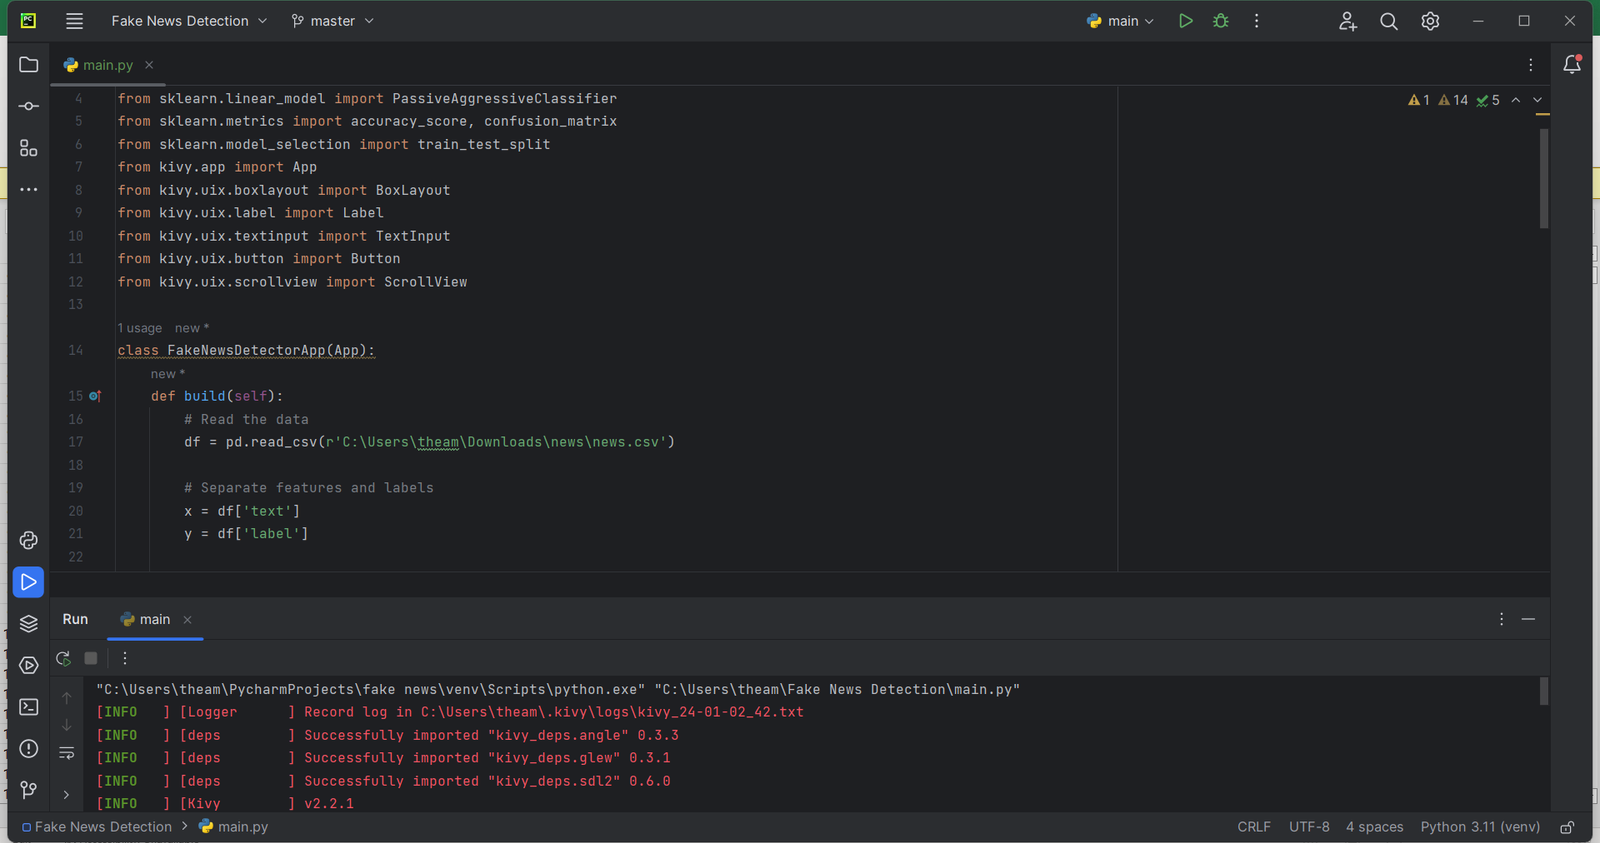Open inspection warnings summary widget

1453,100
